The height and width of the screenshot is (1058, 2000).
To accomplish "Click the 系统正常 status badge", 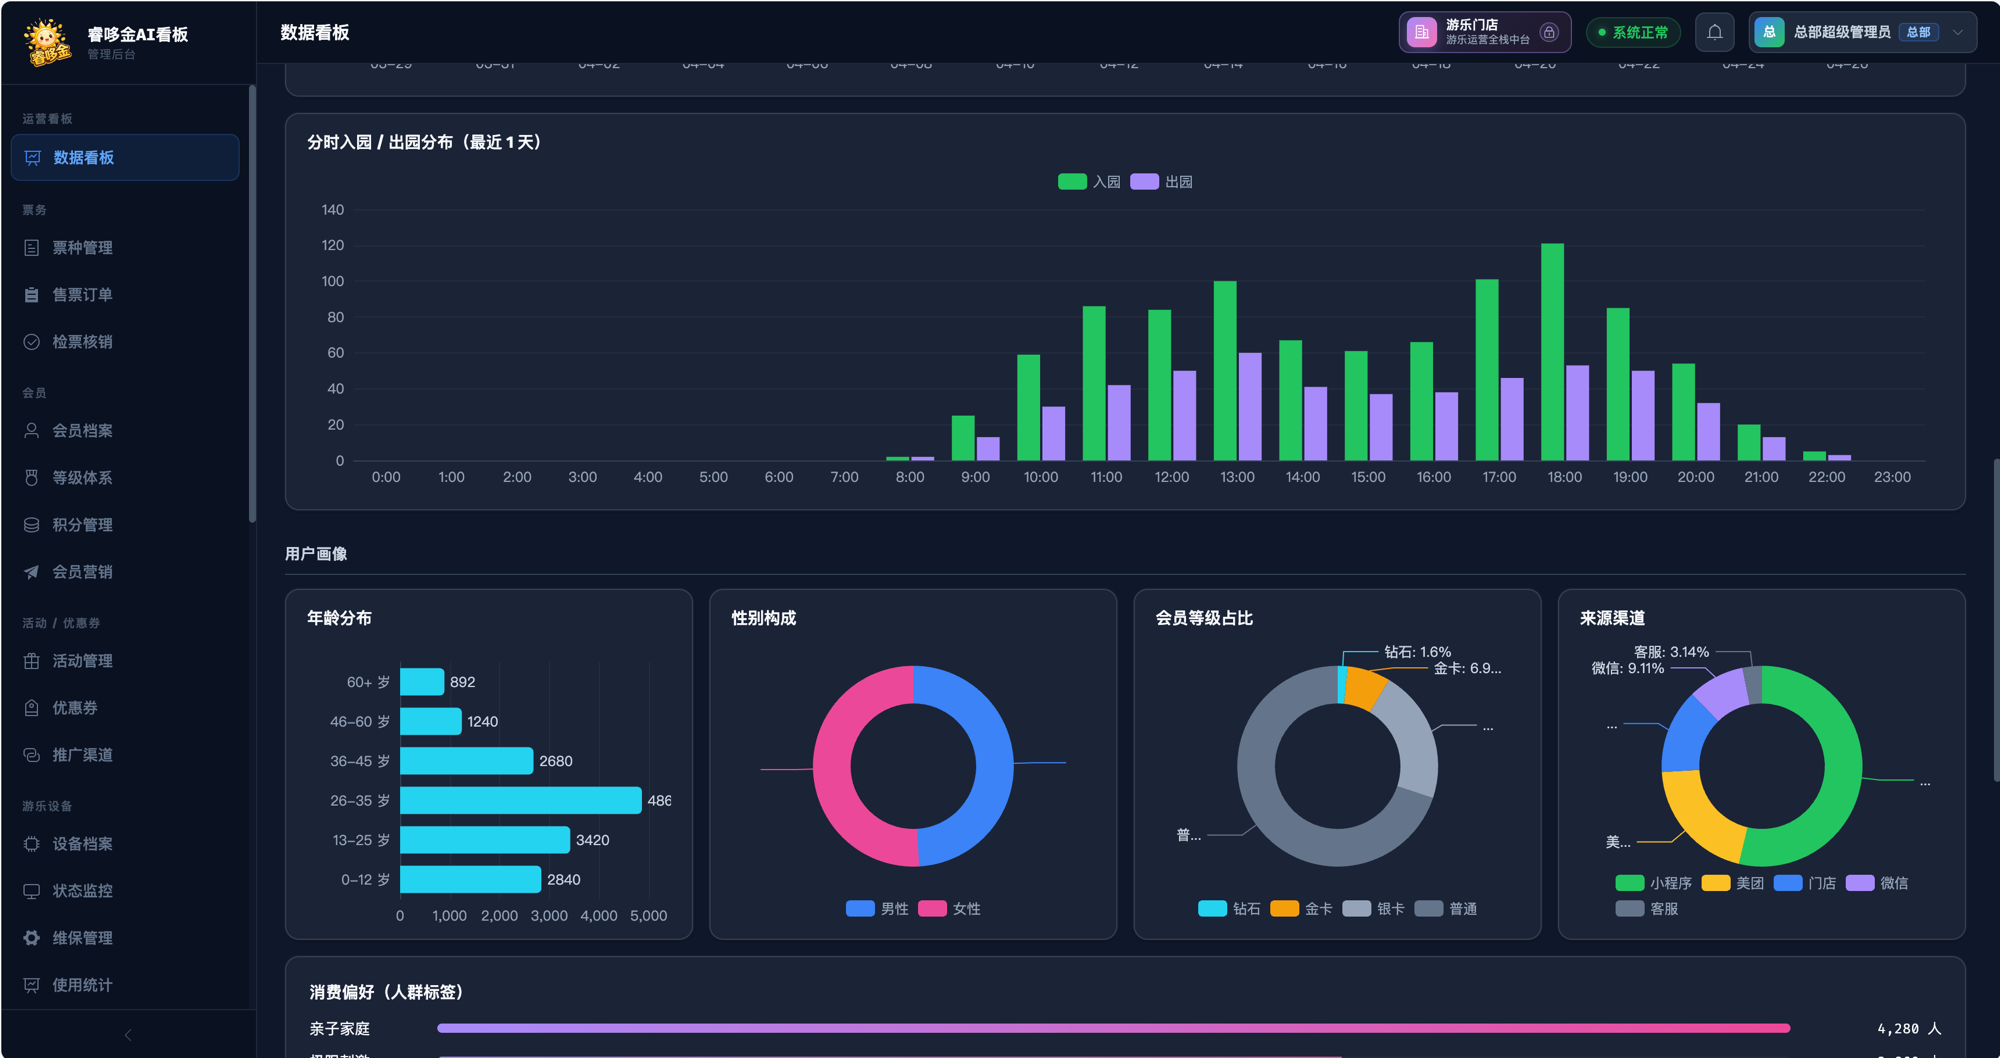I will (1633, 32).
